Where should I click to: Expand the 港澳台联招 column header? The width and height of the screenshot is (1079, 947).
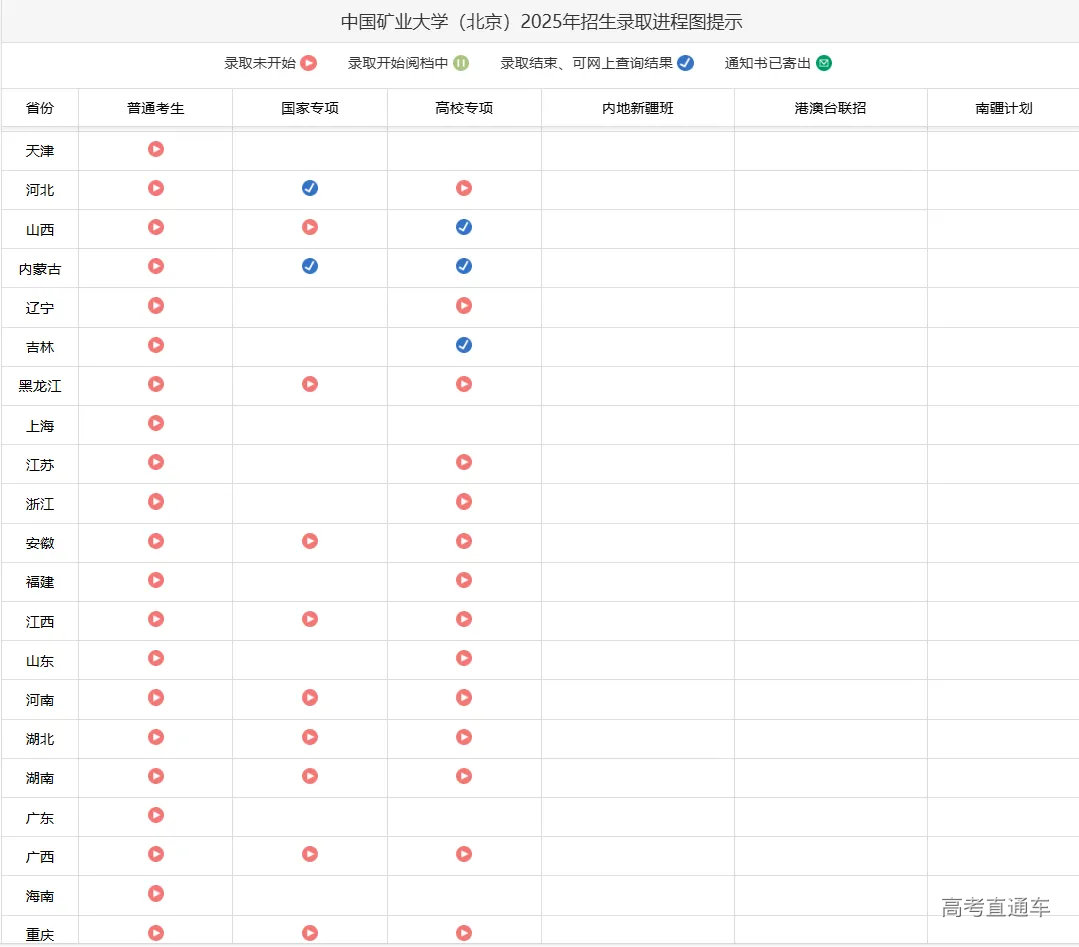(x=829, y=108)
